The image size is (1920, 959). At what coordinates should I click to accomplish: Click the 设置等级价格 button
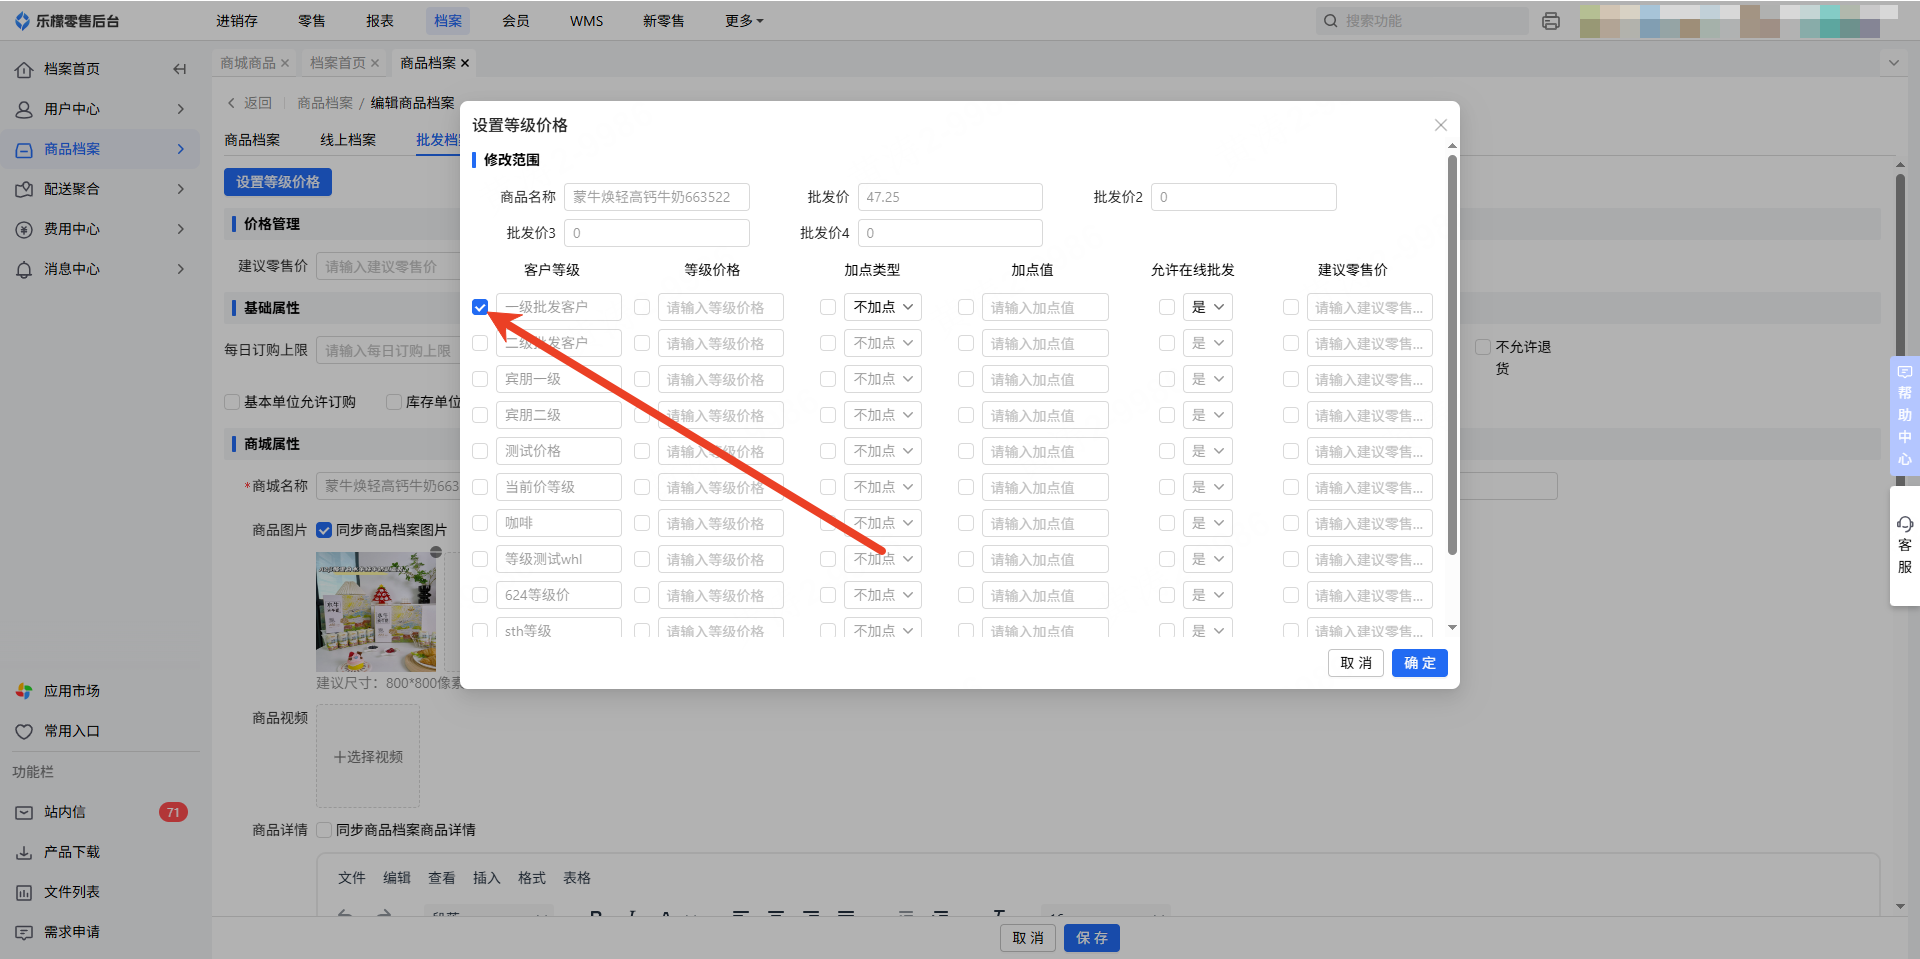pyautogui.click(x=278, y=182)
